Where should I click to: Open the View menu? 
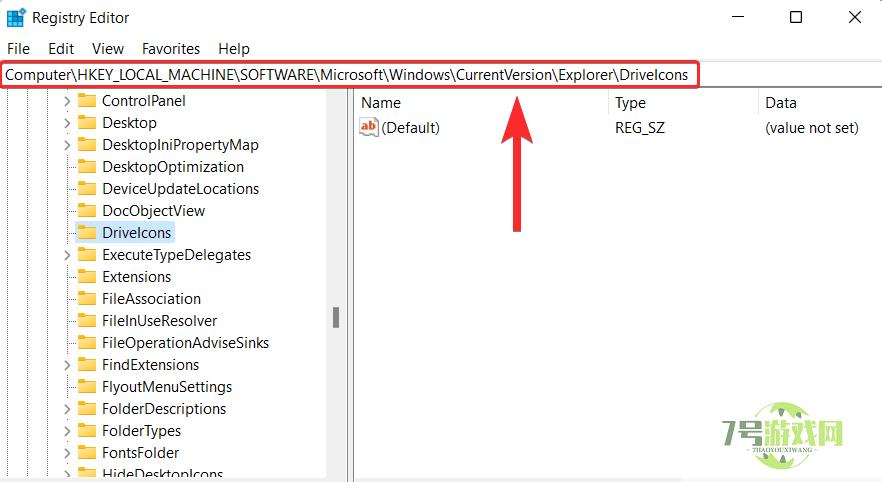coord(107,49)
